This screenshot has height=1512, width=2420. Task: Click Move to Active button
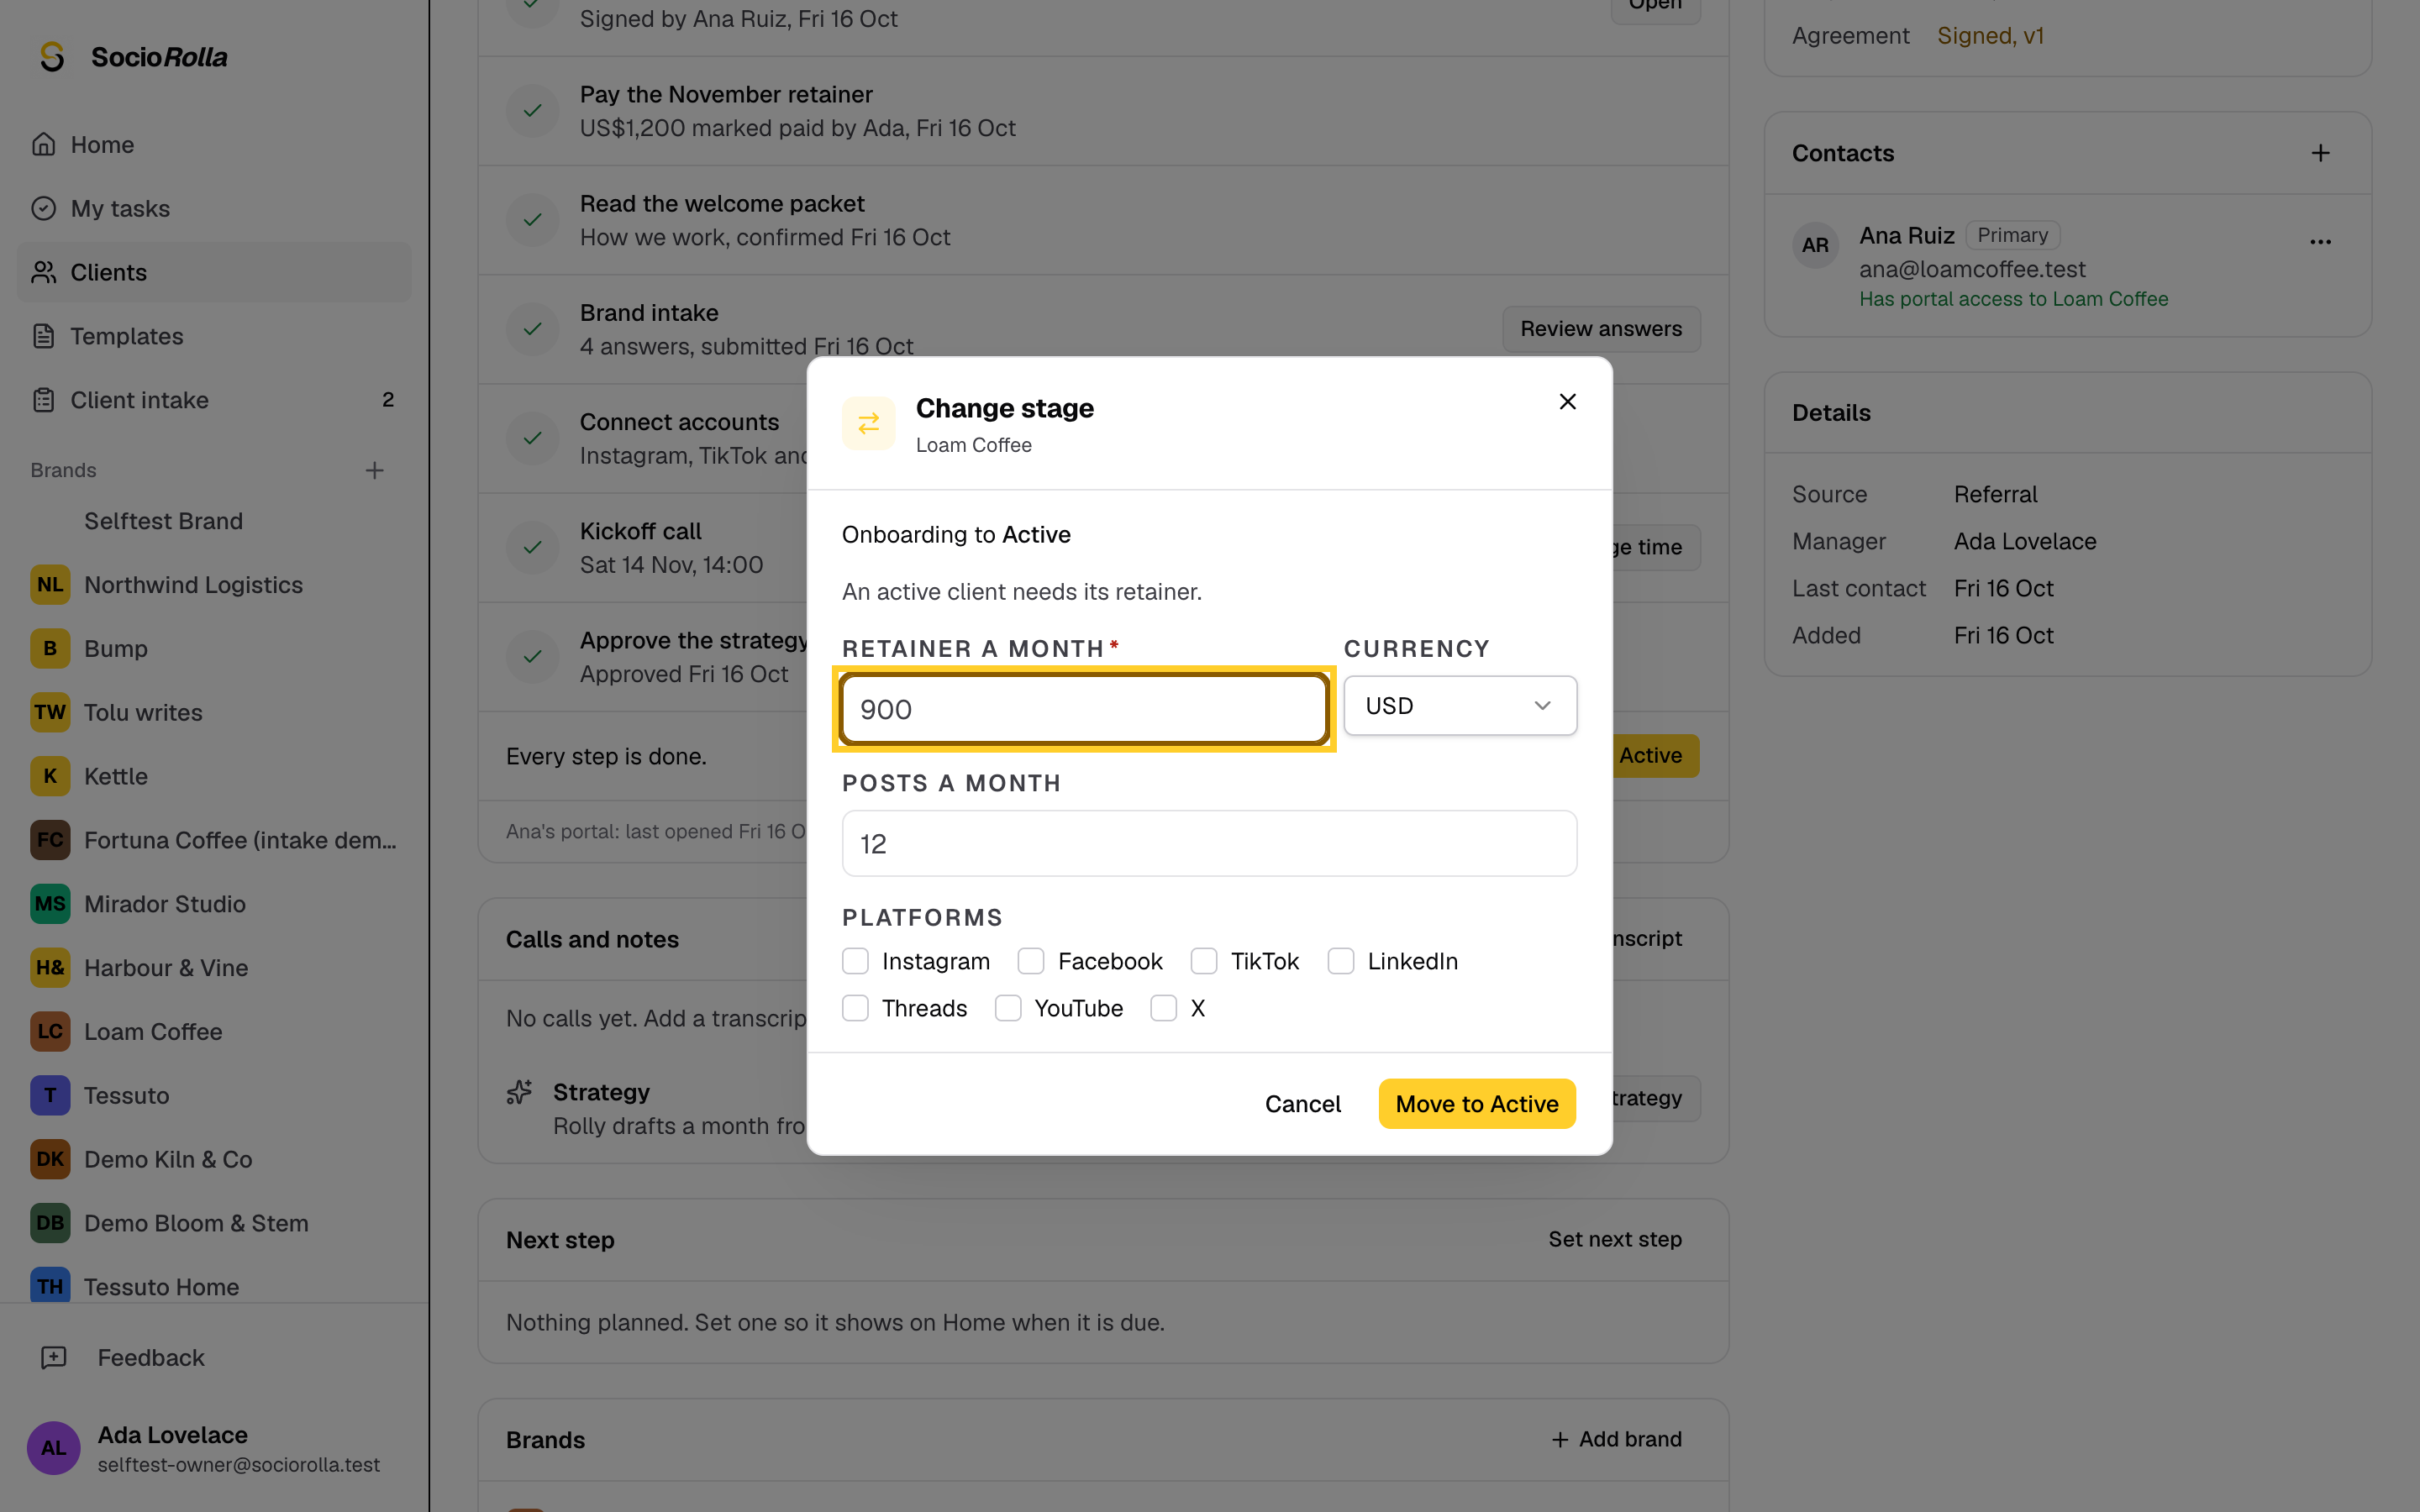pyautogui.click(x=1477, y=1104)
